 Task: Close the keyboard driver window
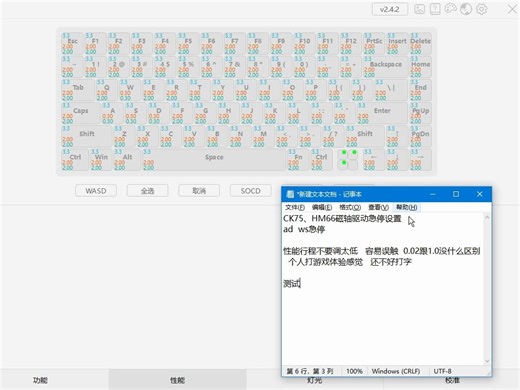[512, 9]
